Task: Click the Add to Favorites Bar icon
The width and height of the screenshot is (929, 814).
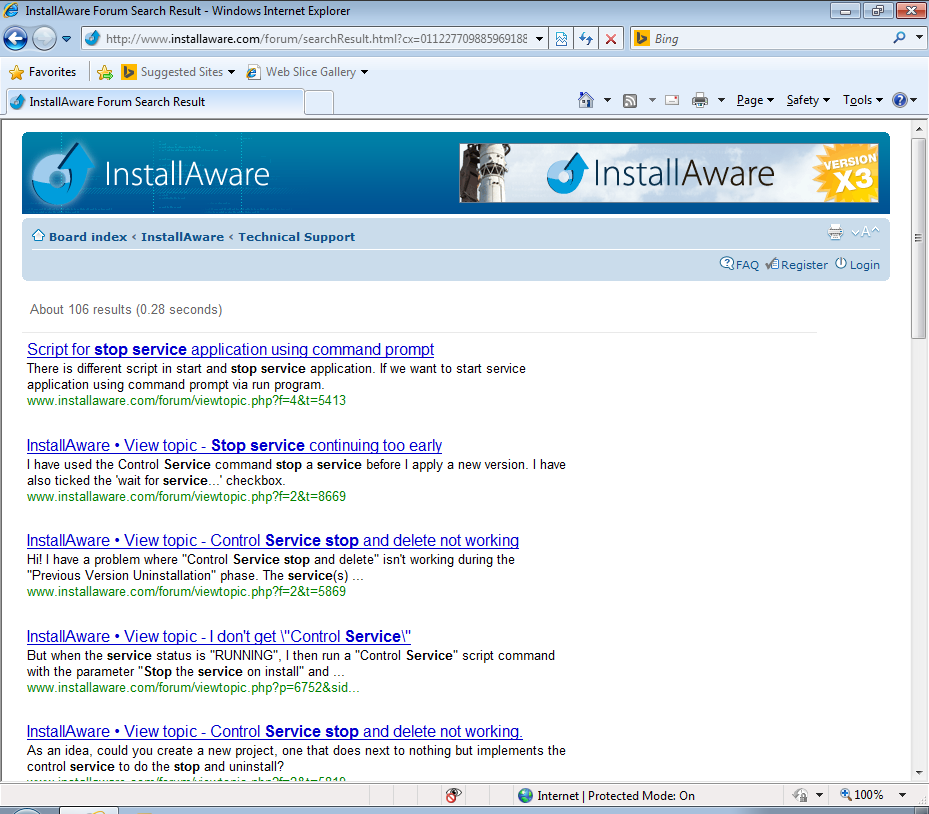Action: (x=105, y=72)
